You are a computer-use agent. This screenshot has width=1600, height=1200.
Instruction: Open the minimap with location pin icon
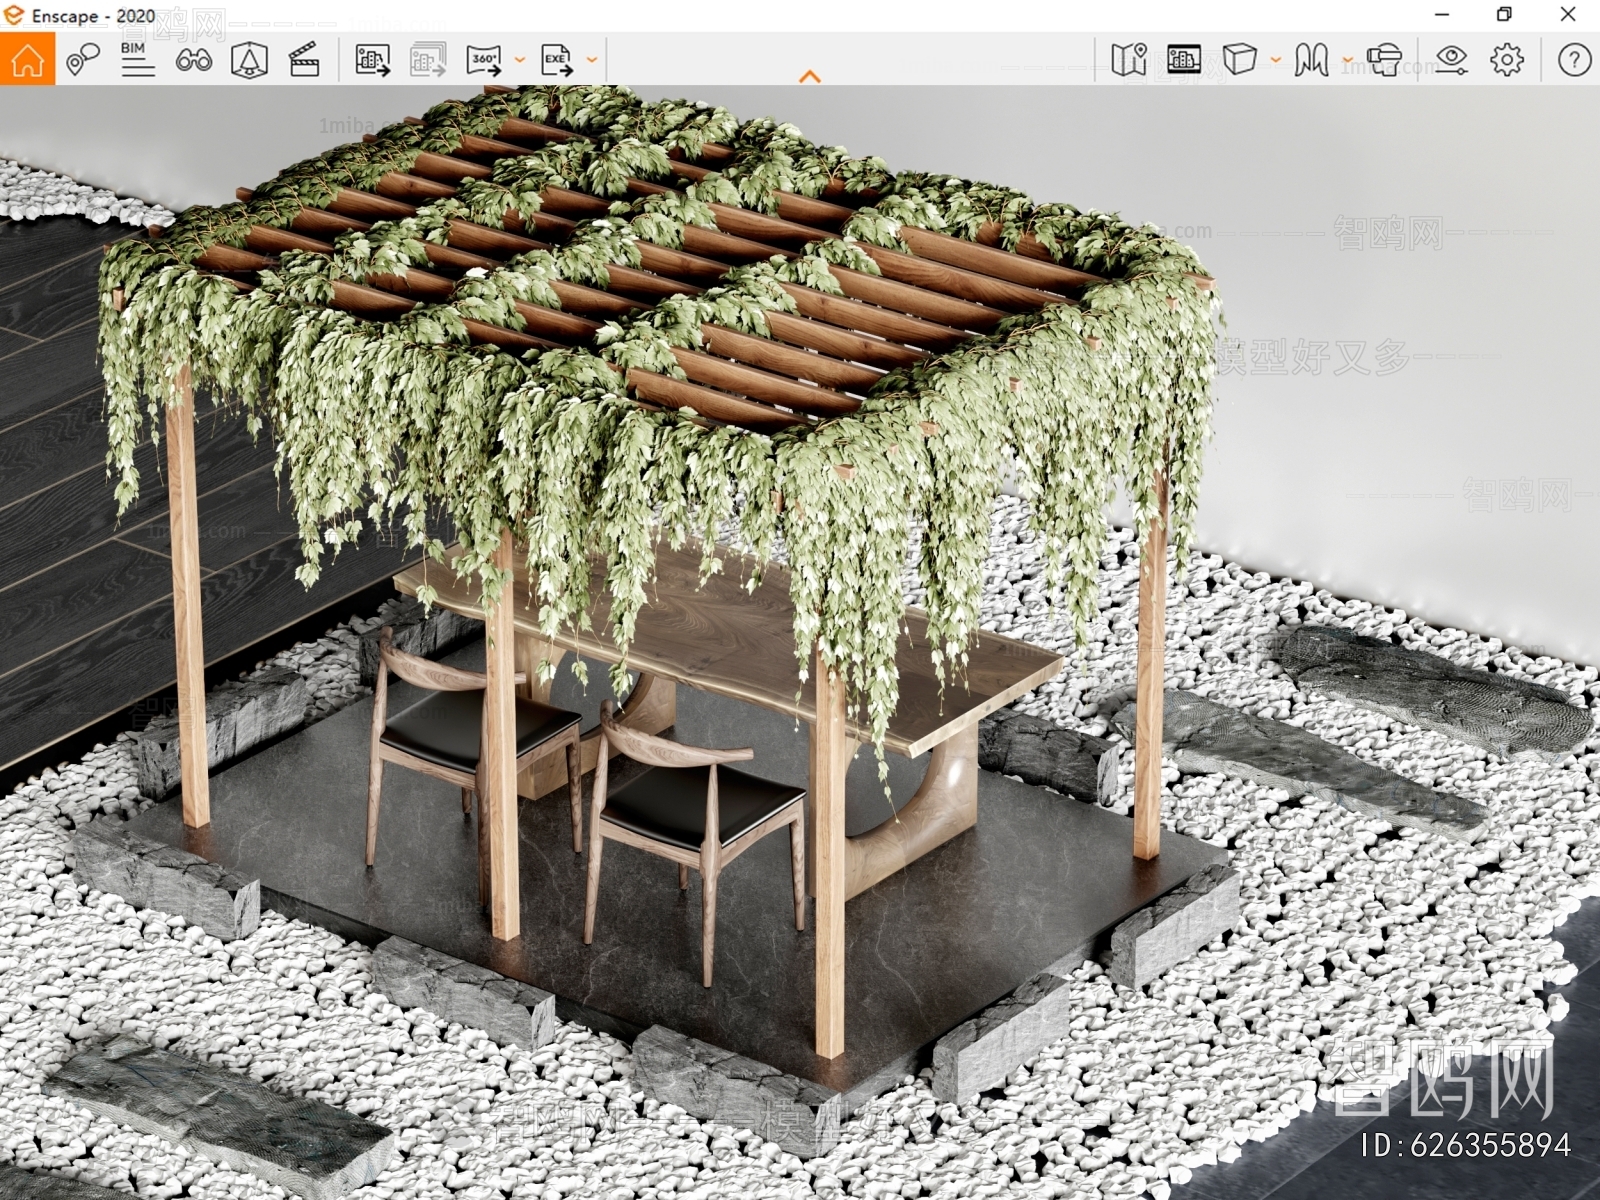1129,60
